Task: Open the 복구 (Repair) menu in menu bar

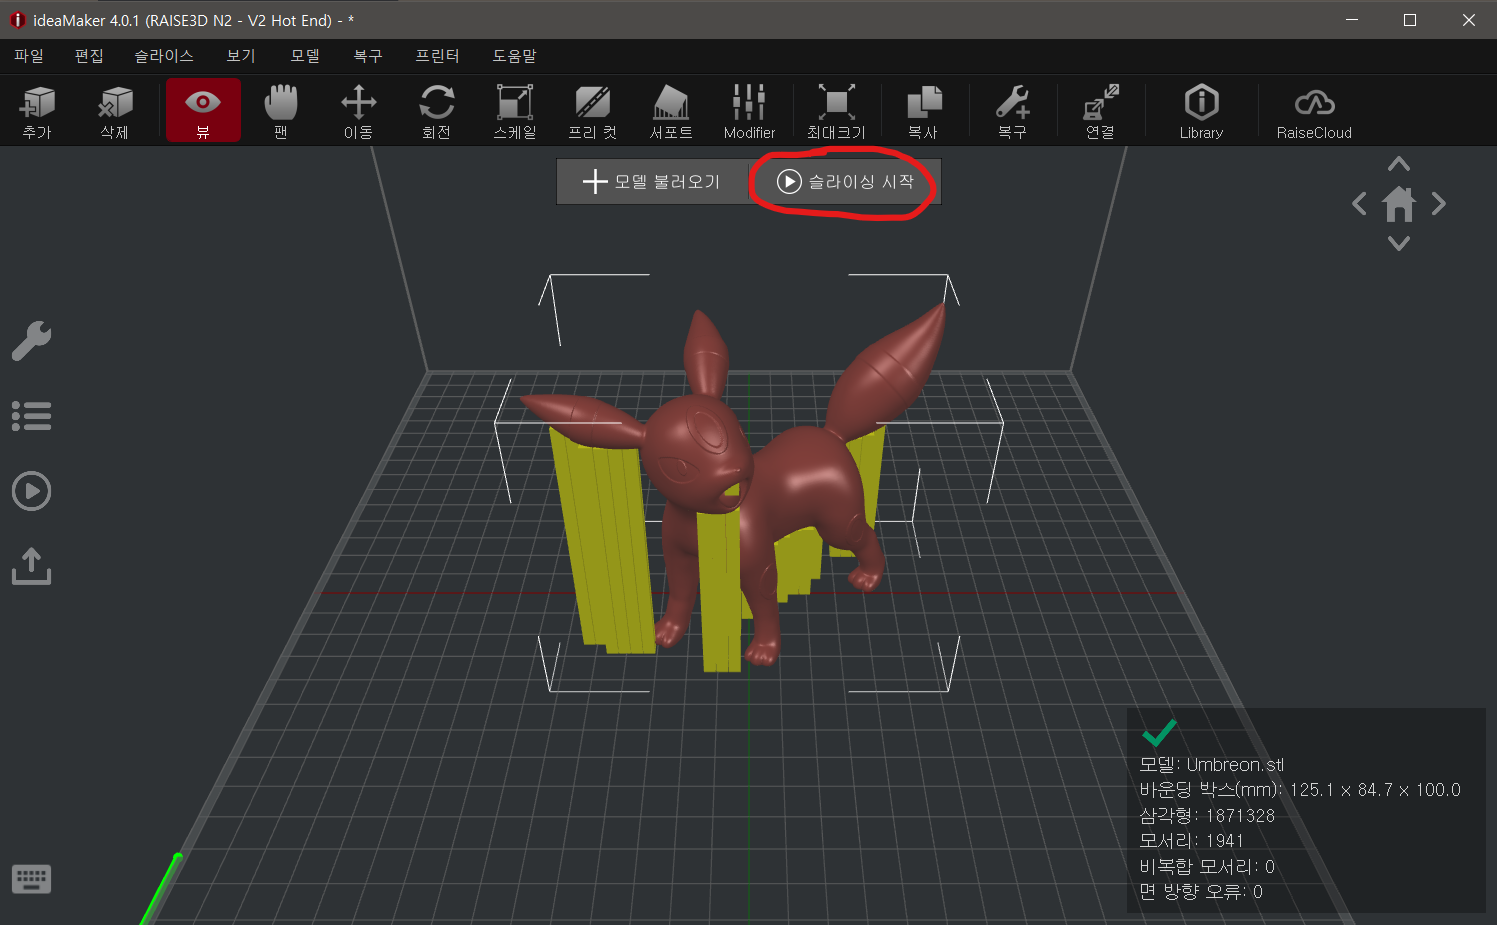Action: pos(368,56)
